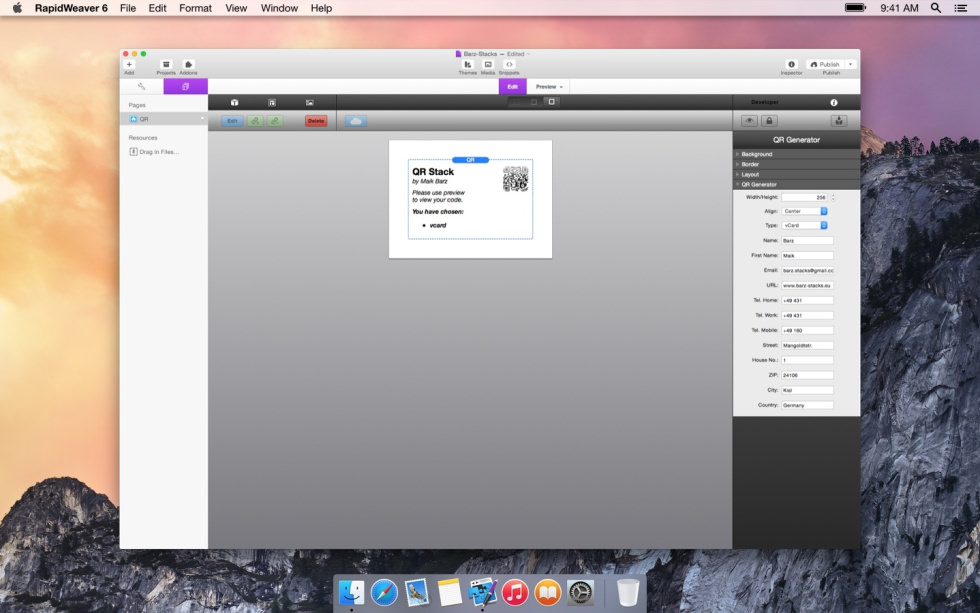Image resolution: width=980 pixels, height=613 pixels.
Task: Open iTunes from the dock
Action: (515, 592)
